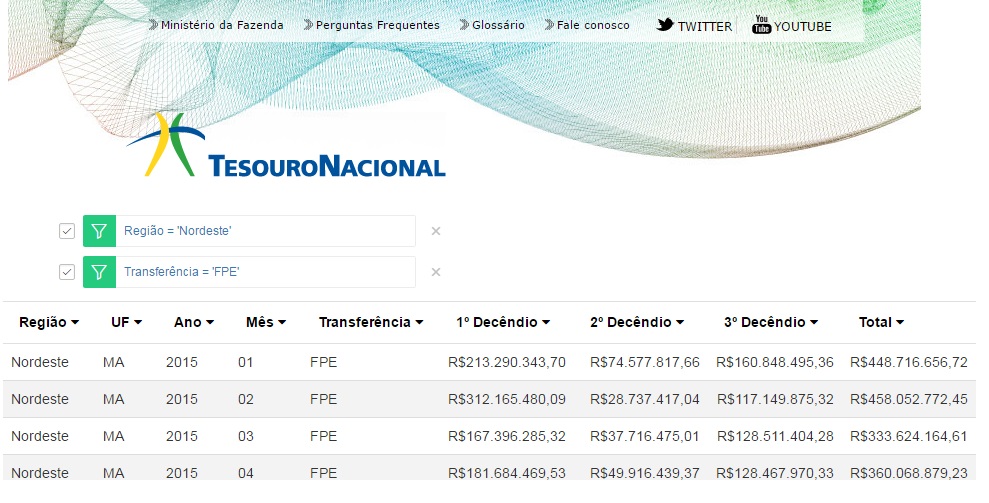
Task: Disable the Transferência filter checkbox
Action: point(67,272)
